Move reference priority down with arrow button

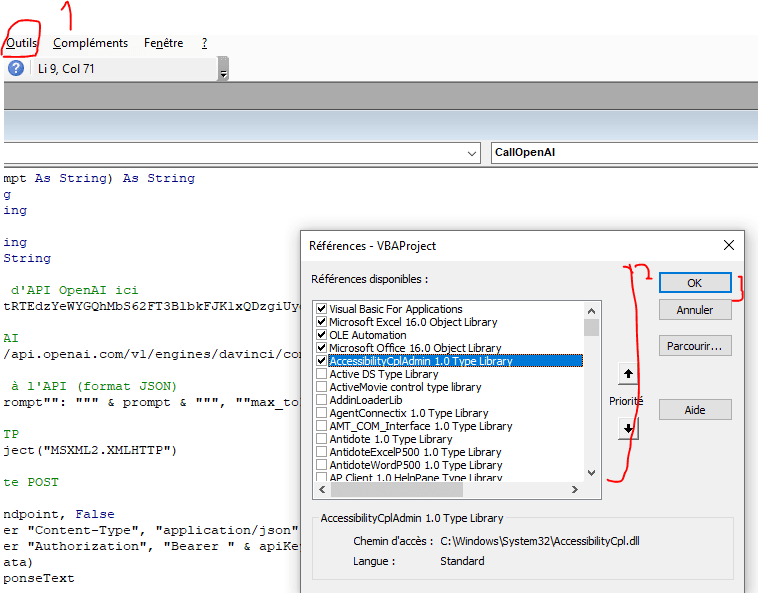pos(627,428)
